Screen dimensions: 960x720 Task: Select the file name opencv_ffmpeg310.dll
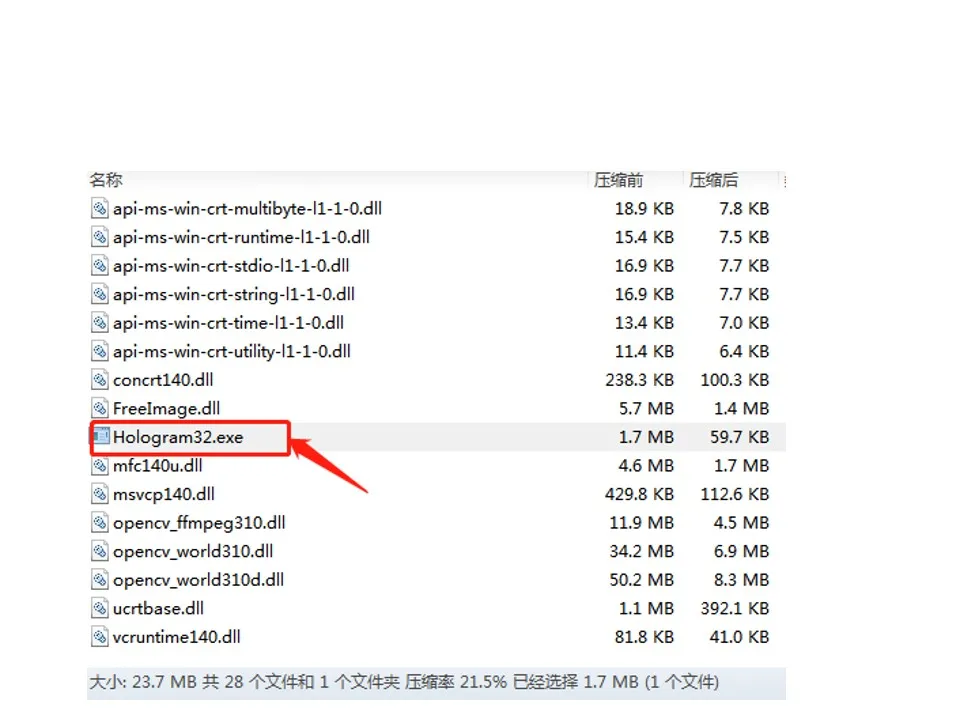pyautogui.click(x=200, y=523)
